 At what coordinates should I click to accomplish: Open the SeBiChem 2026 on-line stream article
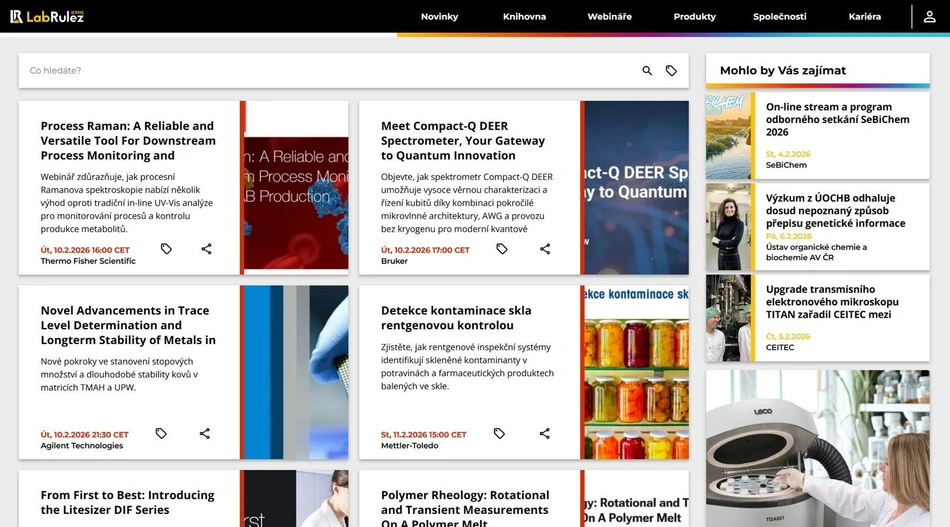pyautogui.click(x=828, y=119)
